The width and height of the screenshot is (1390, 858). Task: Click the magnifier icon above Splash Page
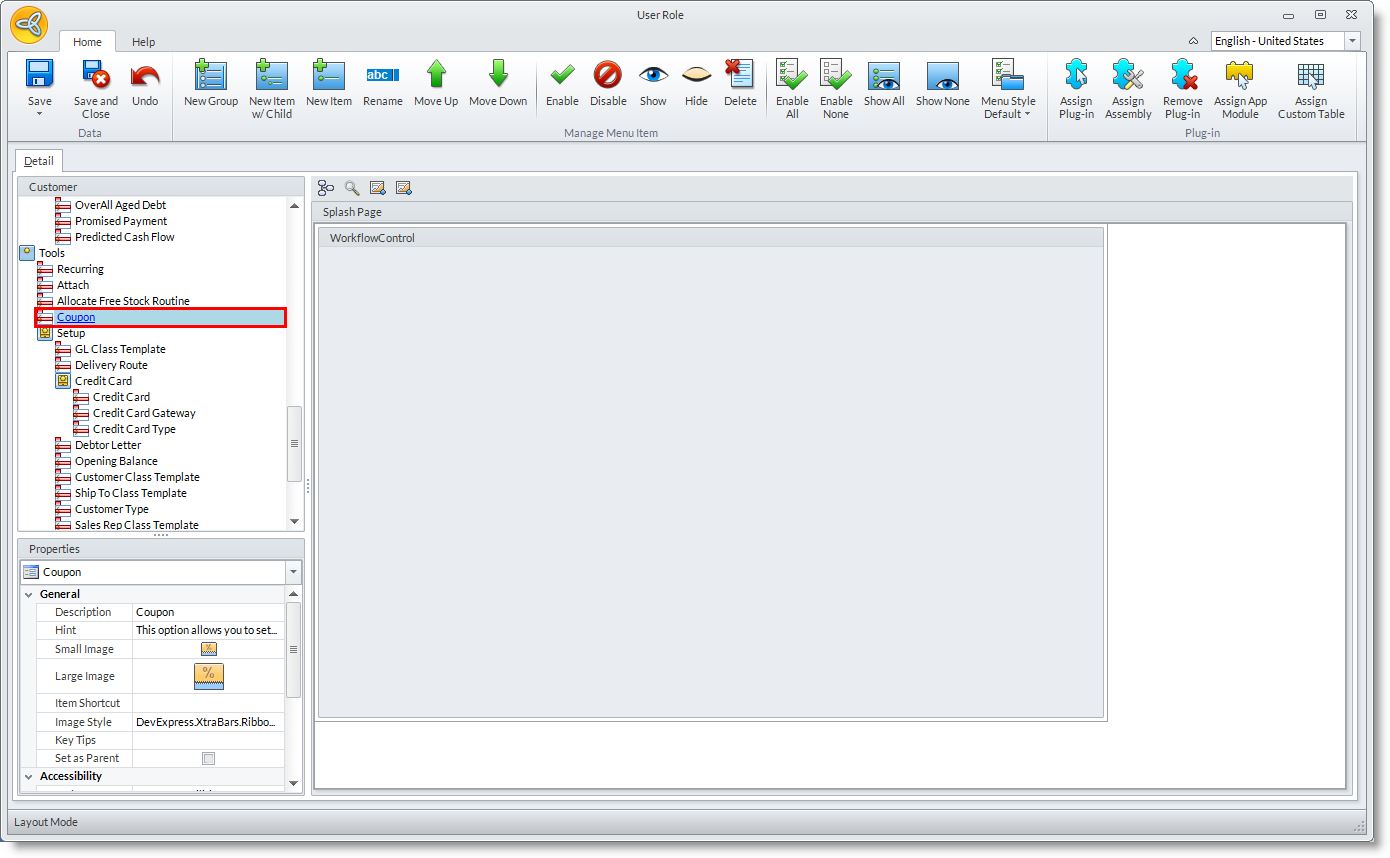[352, 188]
